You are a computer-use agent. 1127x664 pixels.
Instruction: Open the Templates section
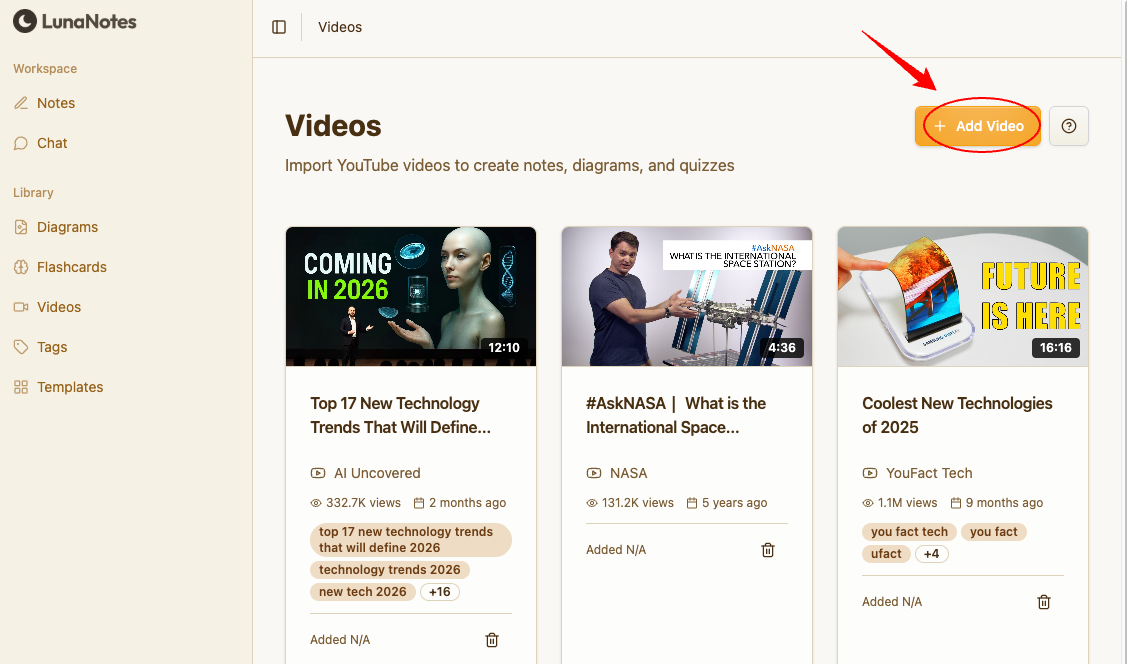(x=70, y=387)
